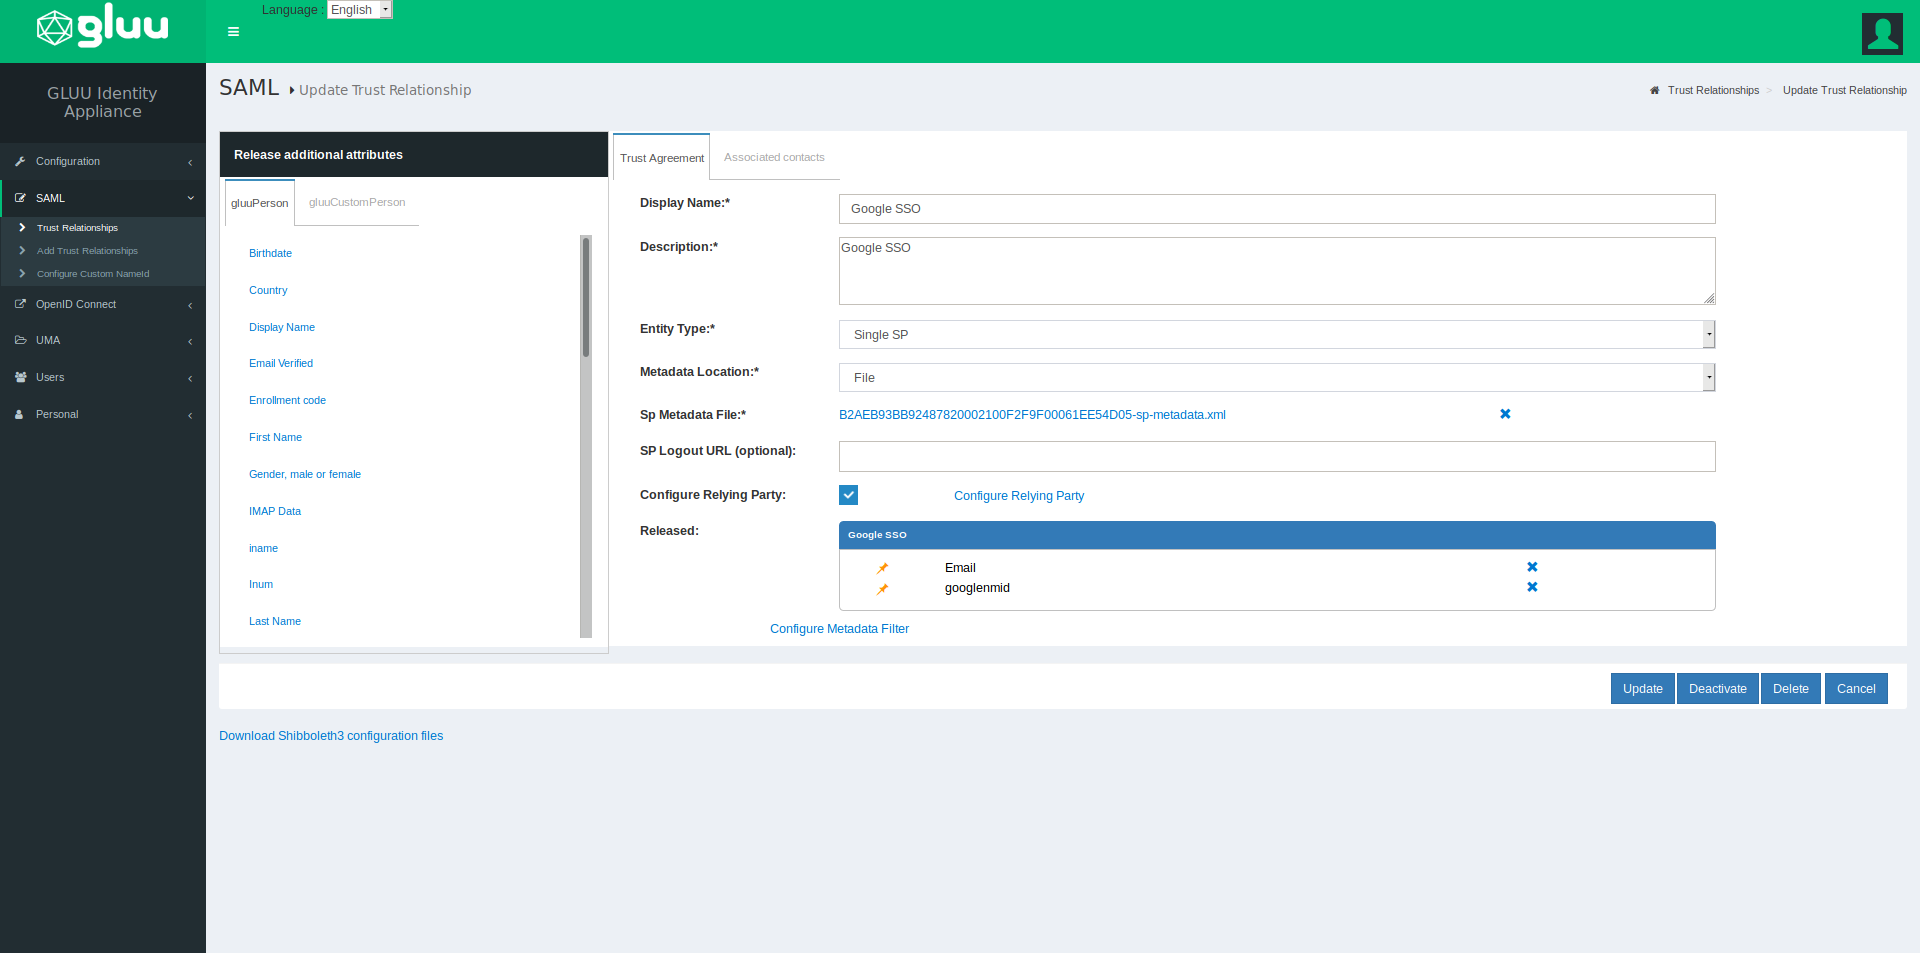This screenshot has width=1920, height=953.
Task: Expand the Personal sidebar menu
Action: click(x=102, y=414)
